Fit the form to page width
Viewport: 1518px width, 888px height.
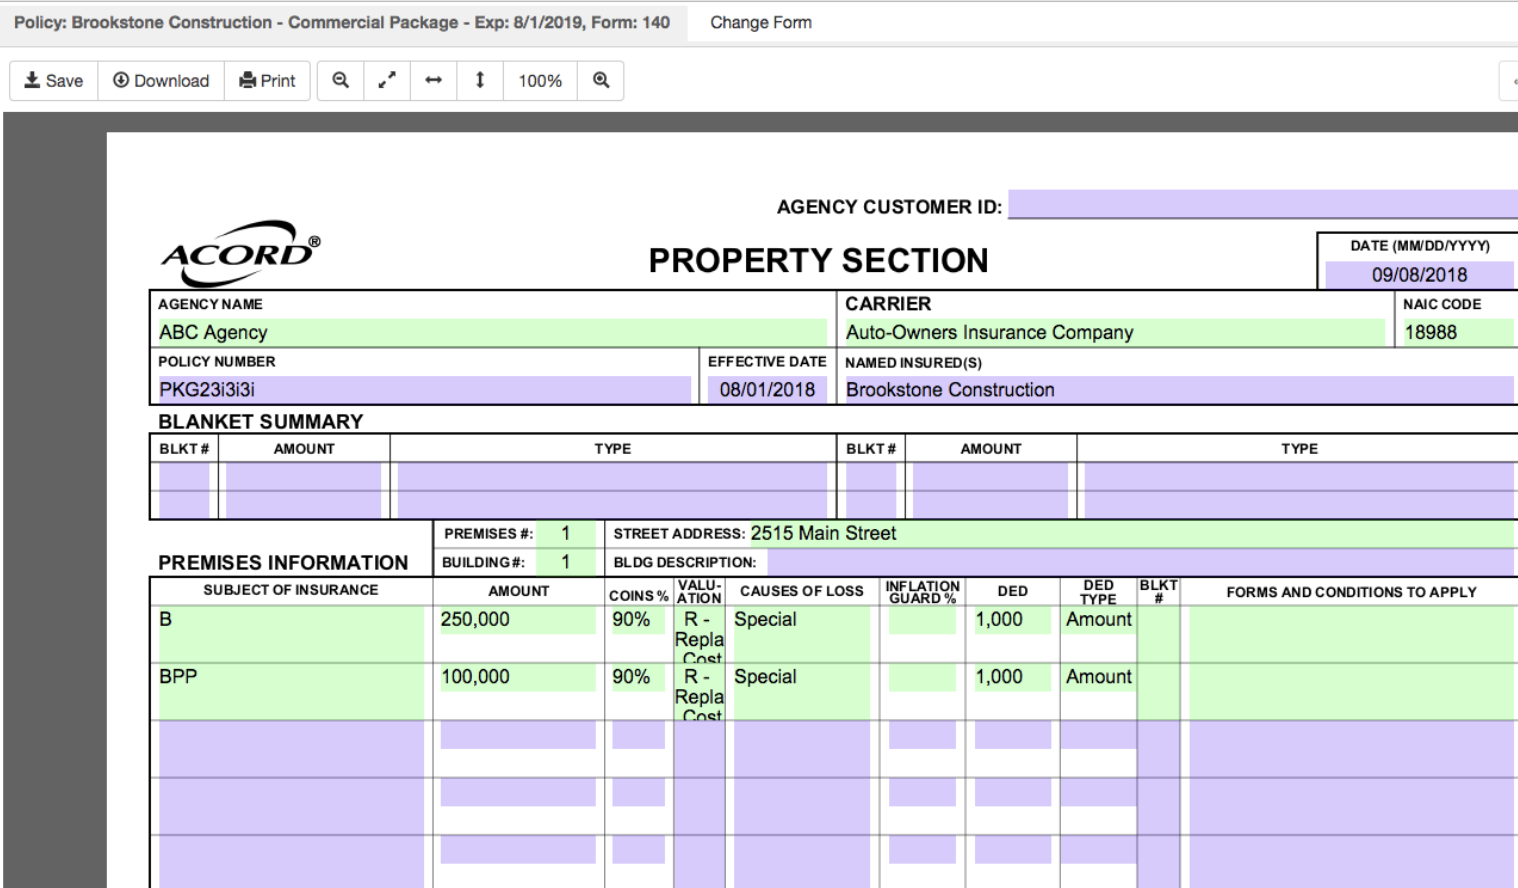pos(434,81)
